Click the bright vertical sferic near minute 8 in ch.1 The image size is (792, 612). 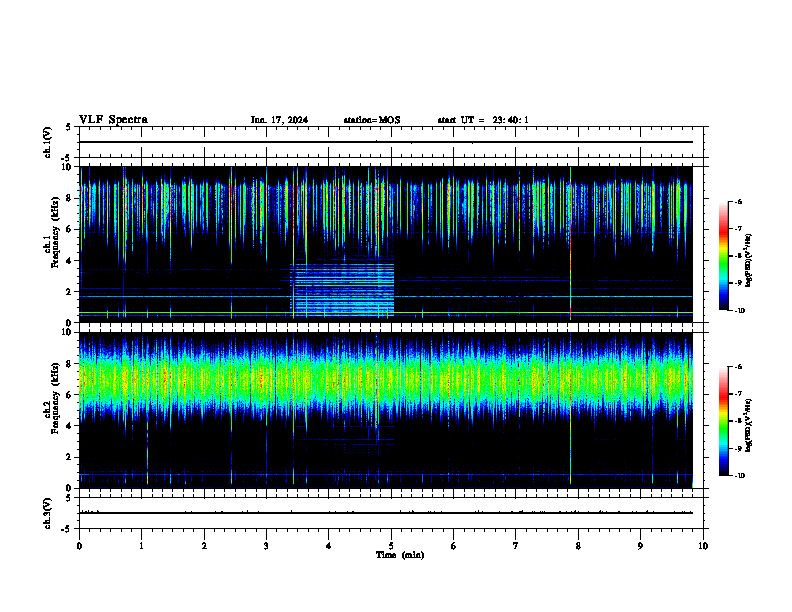(570, 244)
